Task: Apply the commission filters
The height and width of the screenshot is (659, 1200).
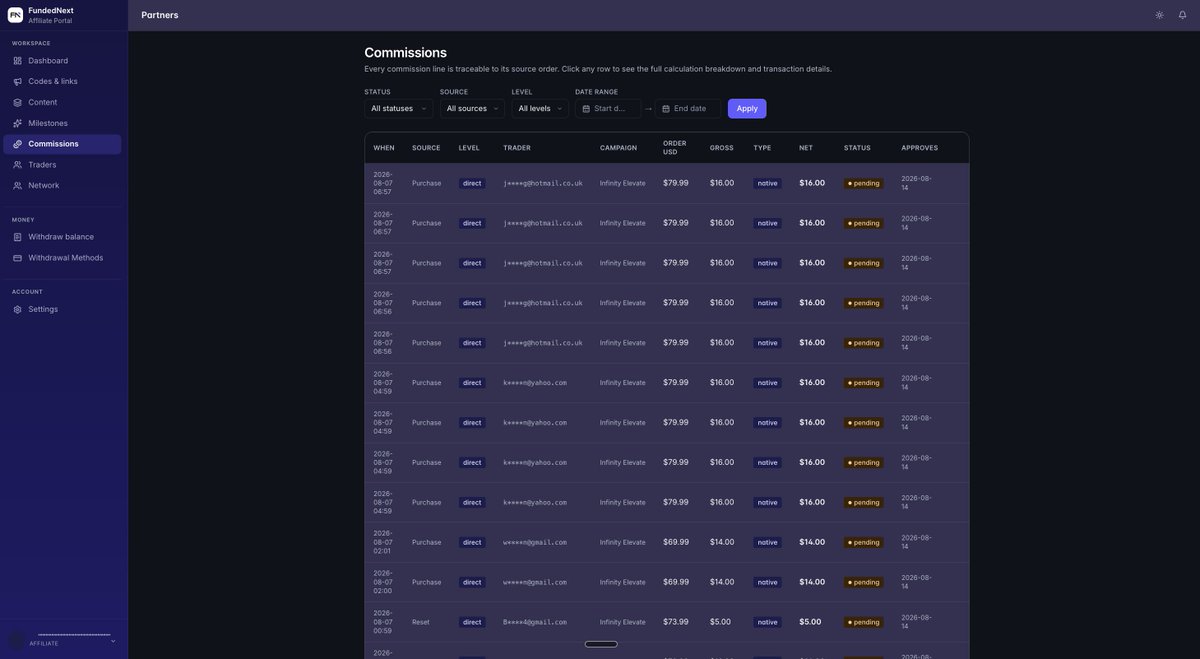Action: (747, 108)
